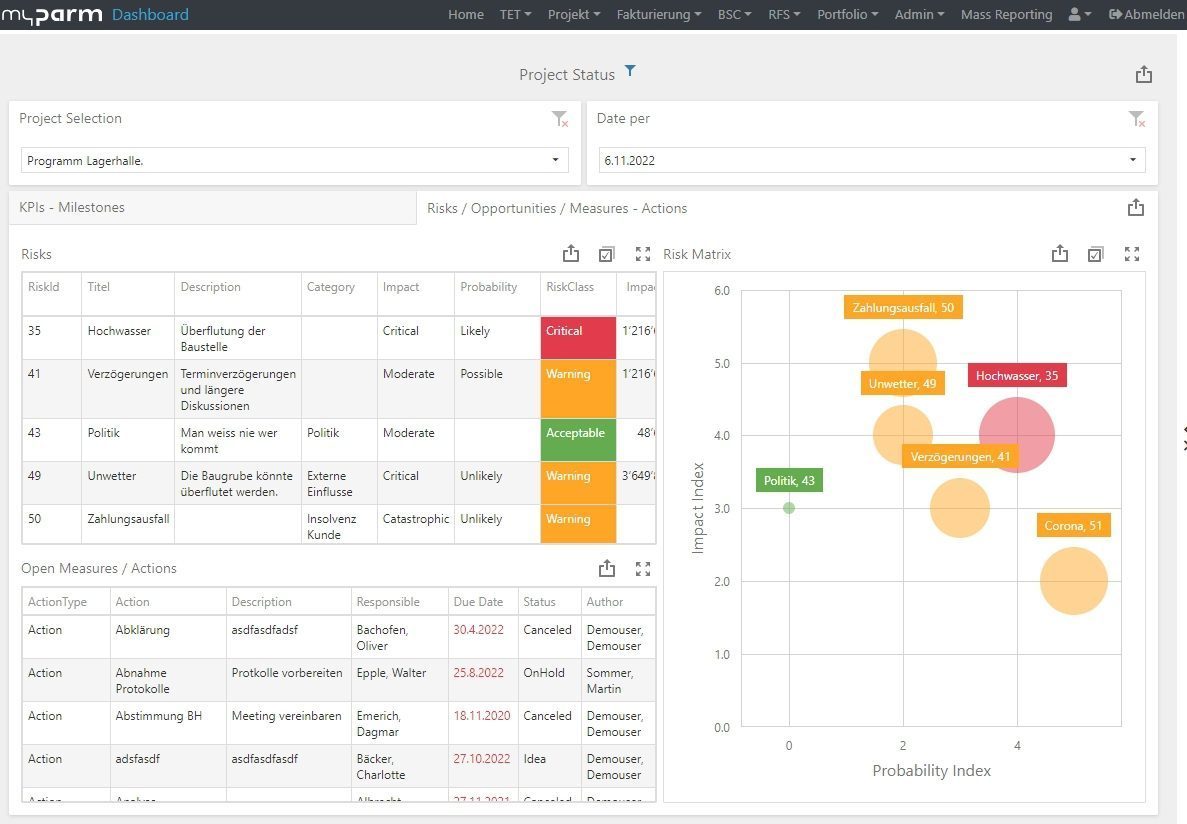Sort risks by the RiskClass column header
This screenshot has height=824, width=1187.
pyautogui.click(x=570, y=287)
